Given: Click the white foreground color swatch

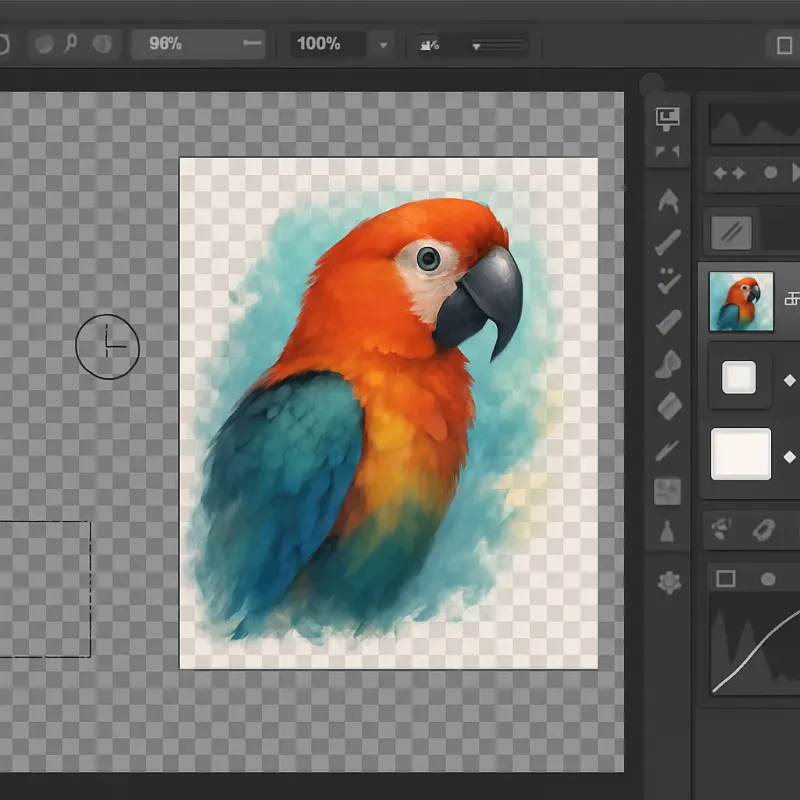Looking at the screenshot, I should point(740,455).
